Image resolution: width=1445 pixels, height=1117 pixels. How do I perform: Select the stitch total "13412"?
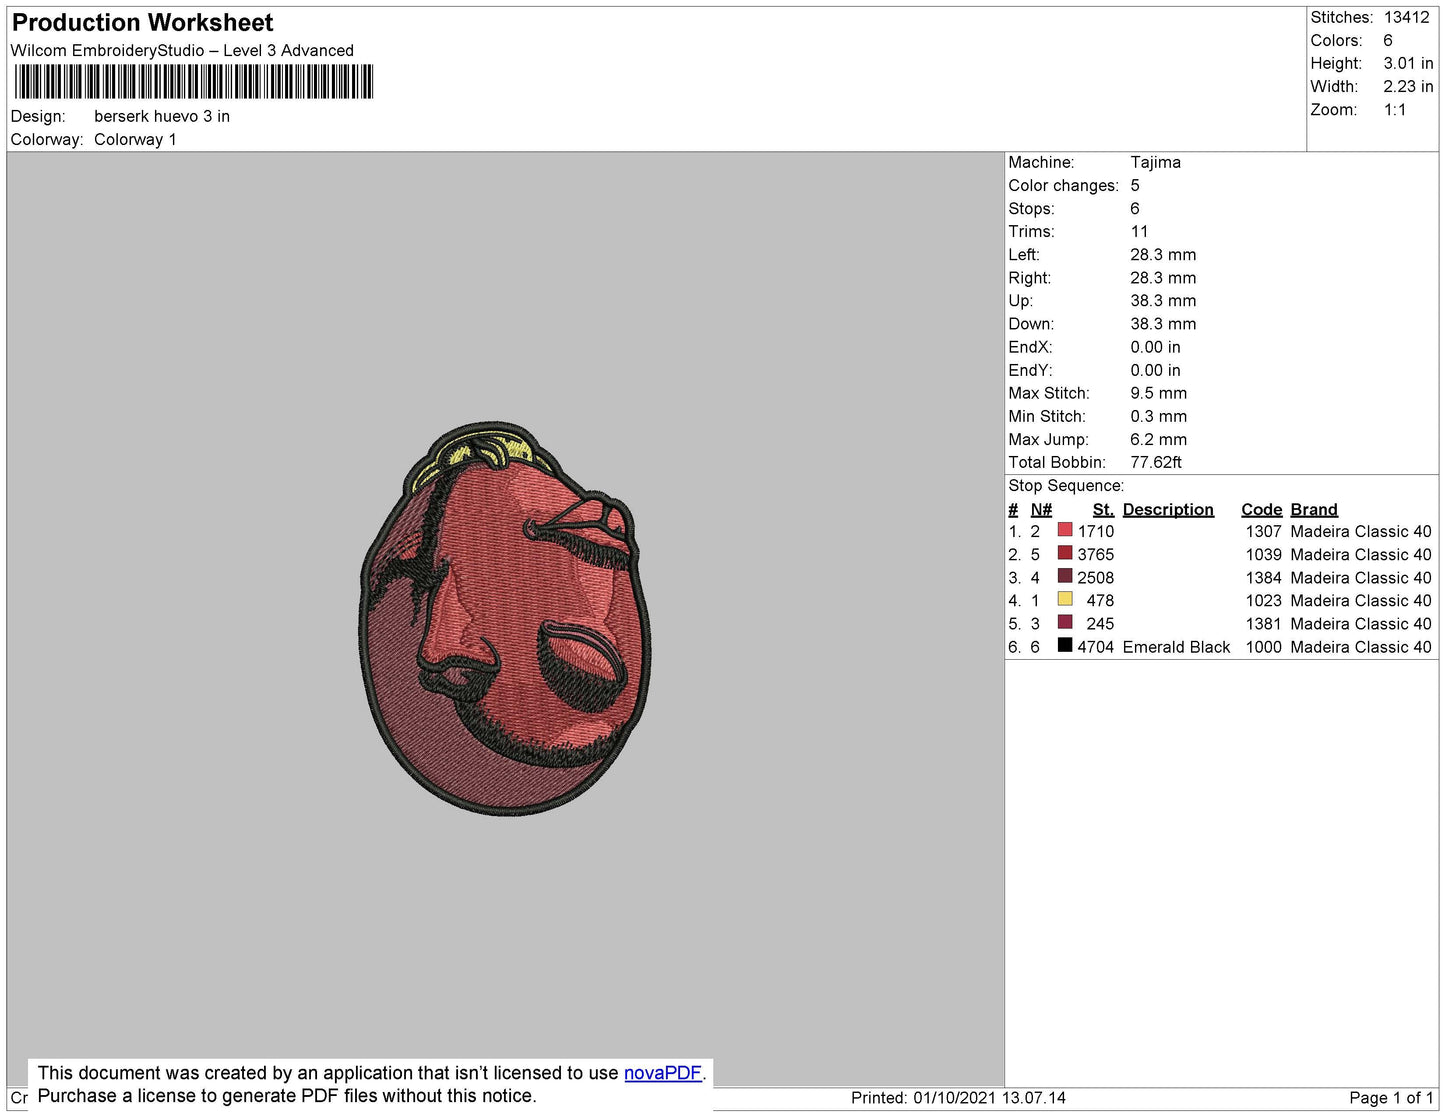click(1407, 17)
